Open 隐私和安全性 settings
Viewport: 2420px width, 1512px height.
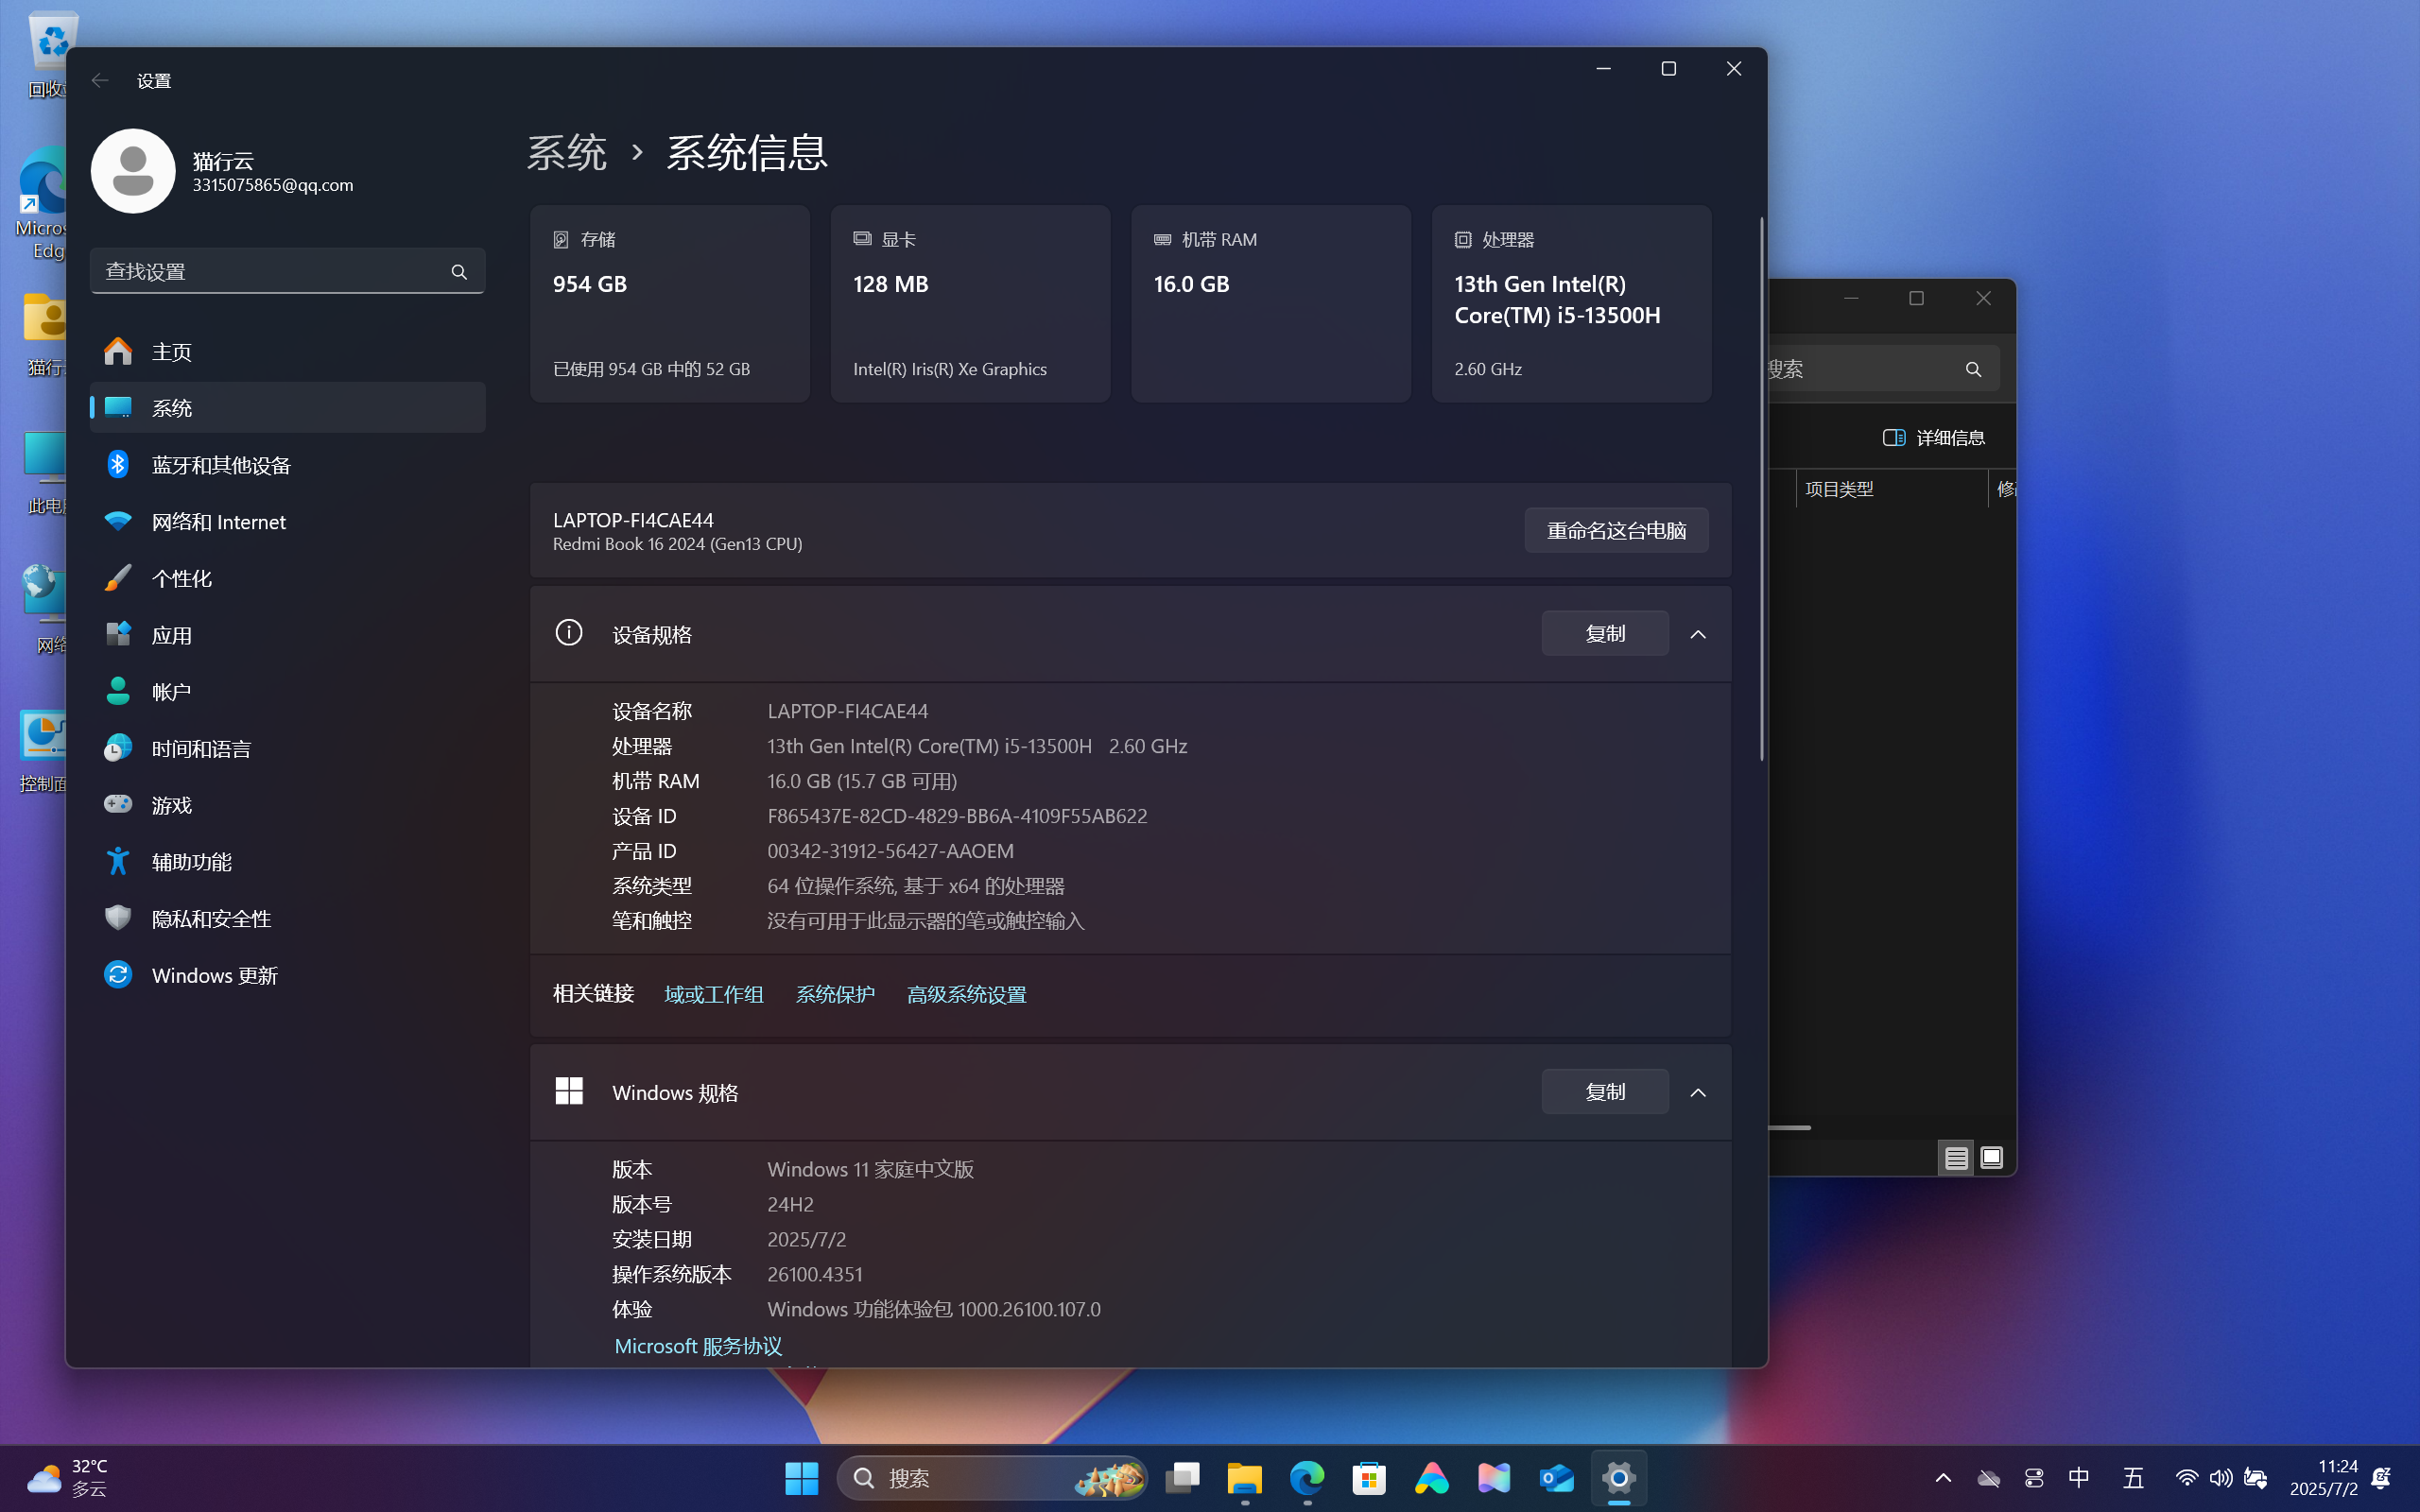(288, 918)
